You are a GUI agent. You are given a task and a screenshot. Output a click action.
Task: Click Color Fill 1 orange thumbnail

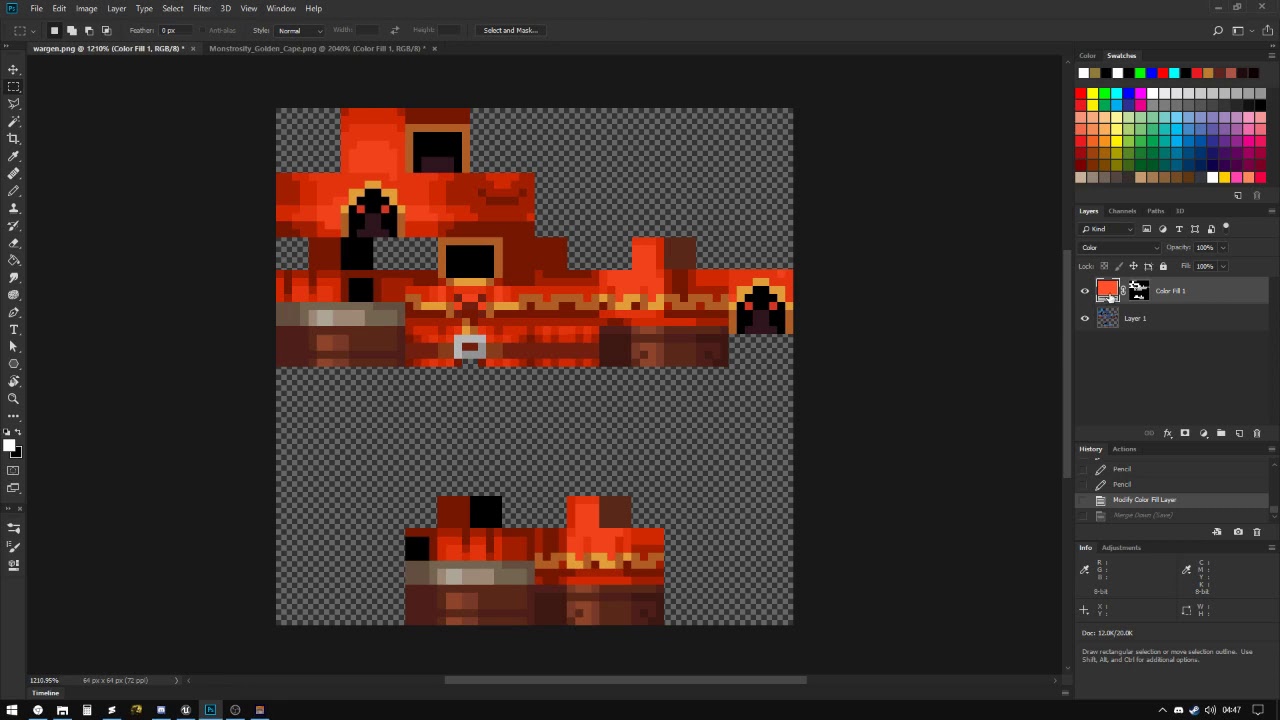(1108, 290)
